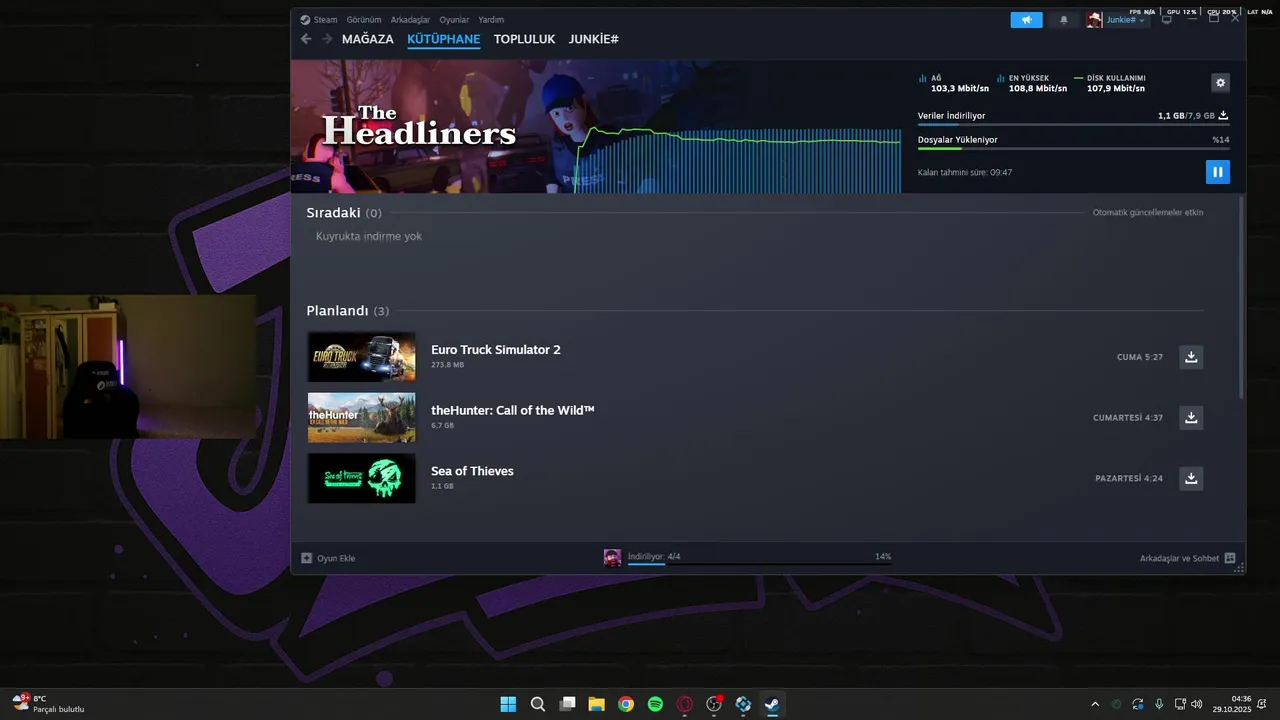1280x720 pixels.
Task: Open the JUNKİE# profile tab
Action: (x=593, y=39)
